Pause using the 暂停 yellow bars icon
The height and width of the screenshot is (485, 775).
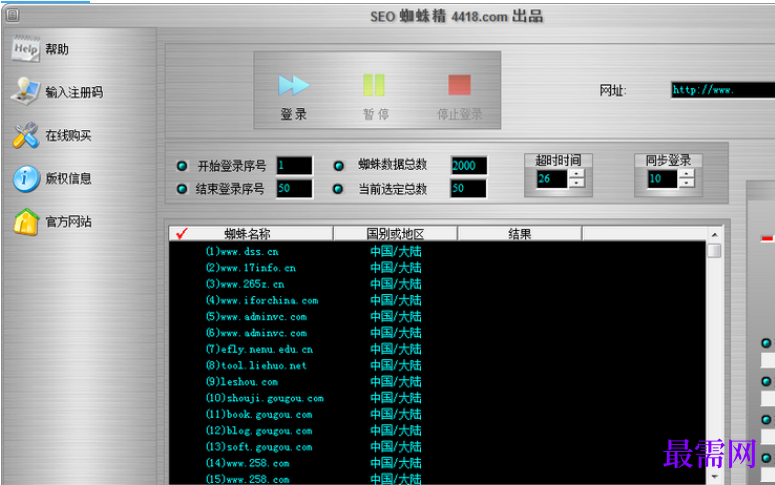374,85
